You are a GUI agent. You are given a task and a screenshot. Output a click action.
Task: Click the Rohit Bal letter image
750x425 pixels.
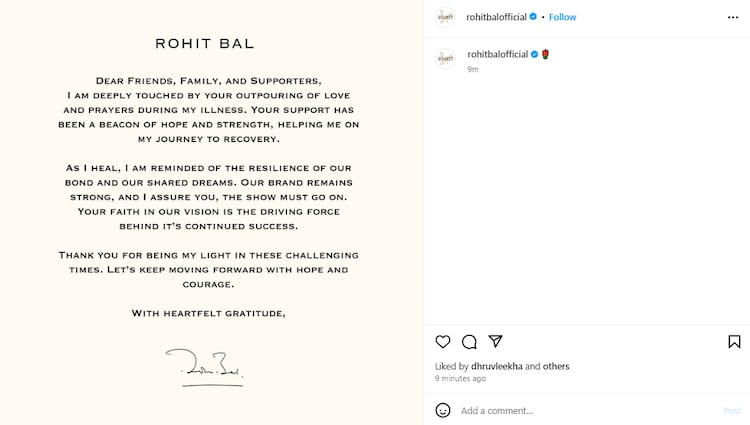(x=211, y=212)
